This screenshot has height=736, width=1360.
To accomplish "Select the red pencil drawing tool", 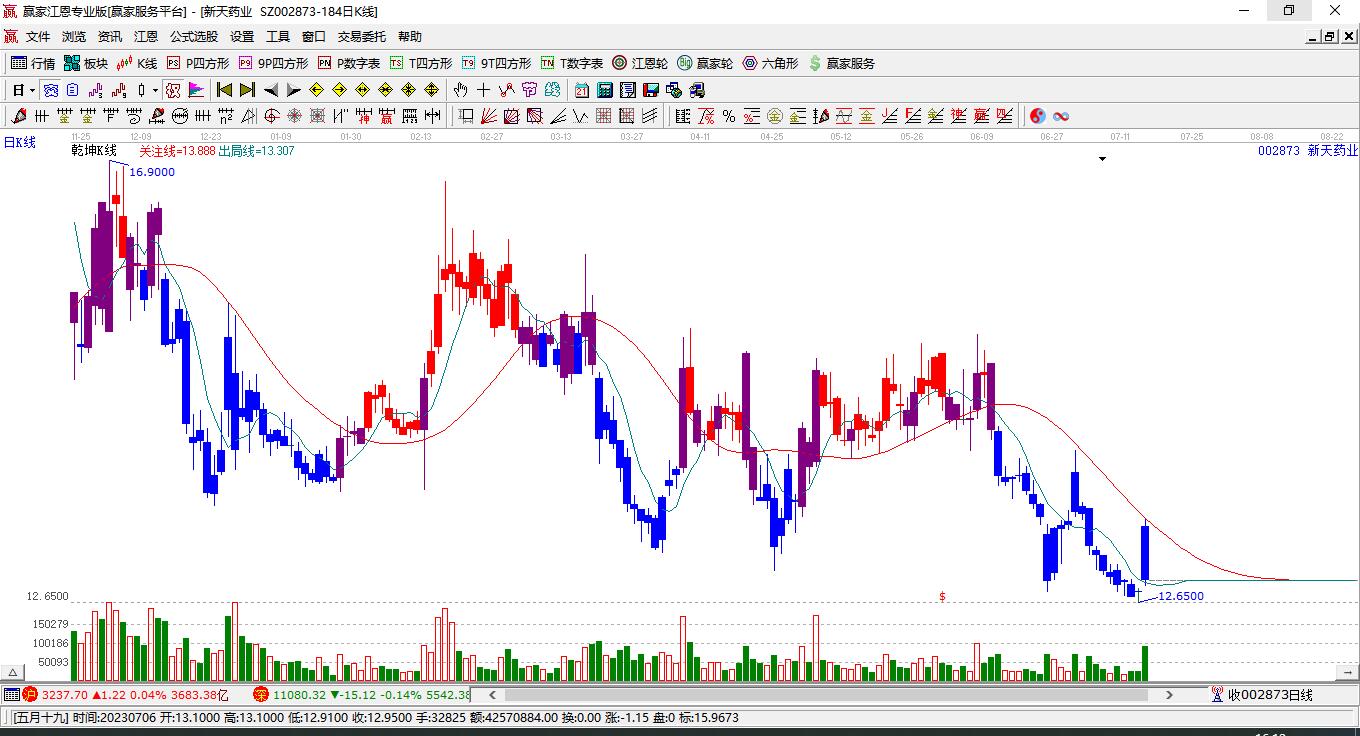I will (x=17, y=116).
